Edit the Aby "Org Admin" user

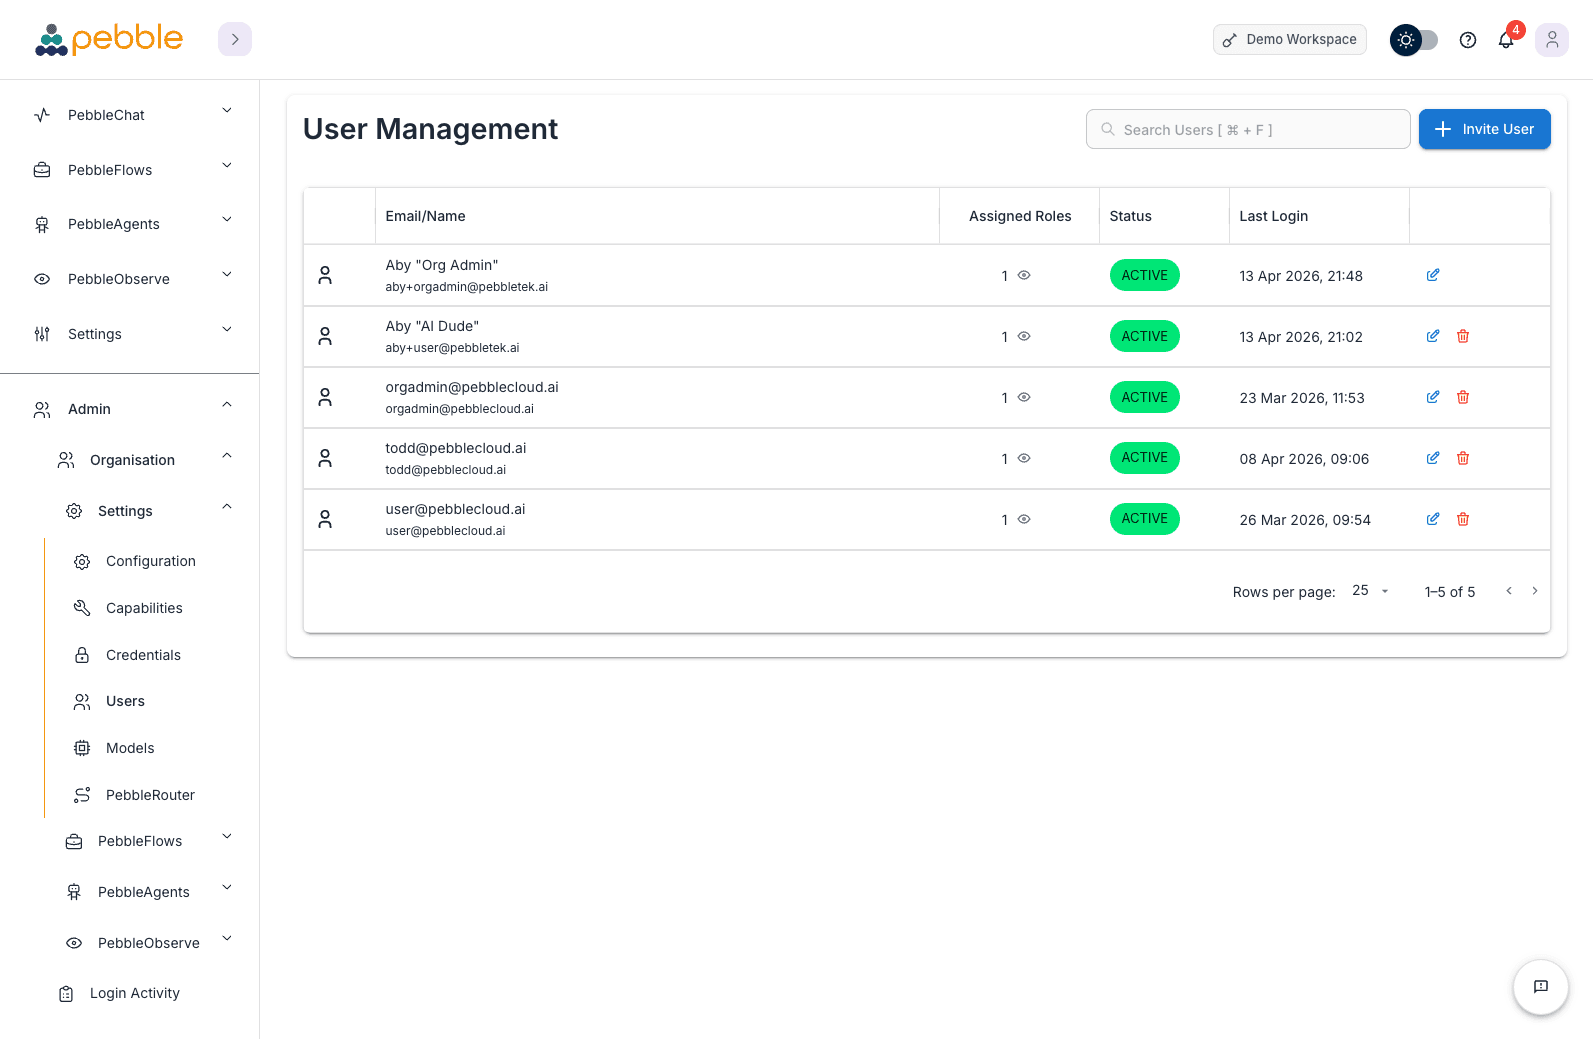[x=1433, y=275]
